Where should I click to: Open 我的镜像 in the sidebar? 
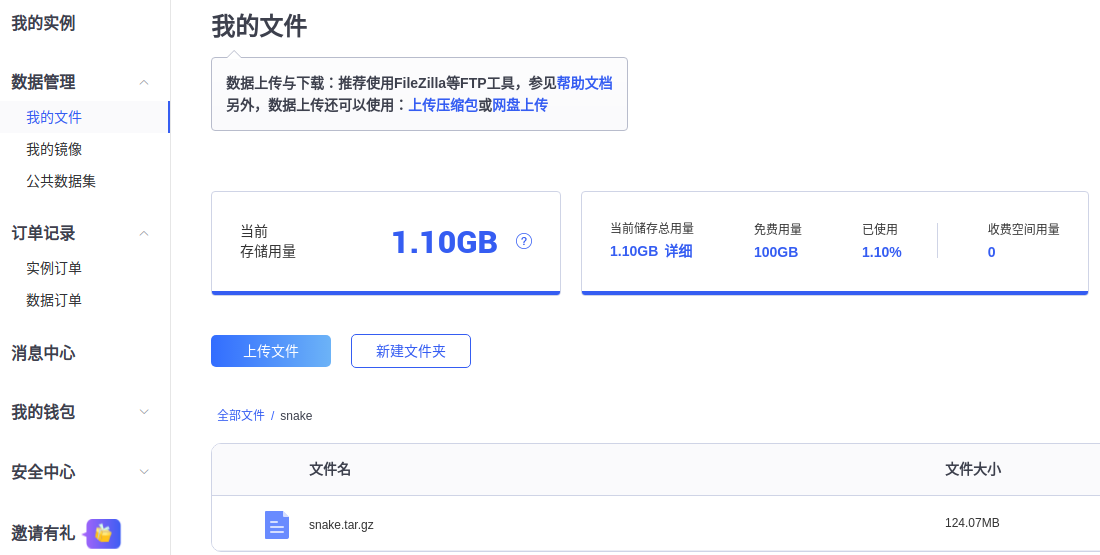pyautogui.click(x=54, y=149)
